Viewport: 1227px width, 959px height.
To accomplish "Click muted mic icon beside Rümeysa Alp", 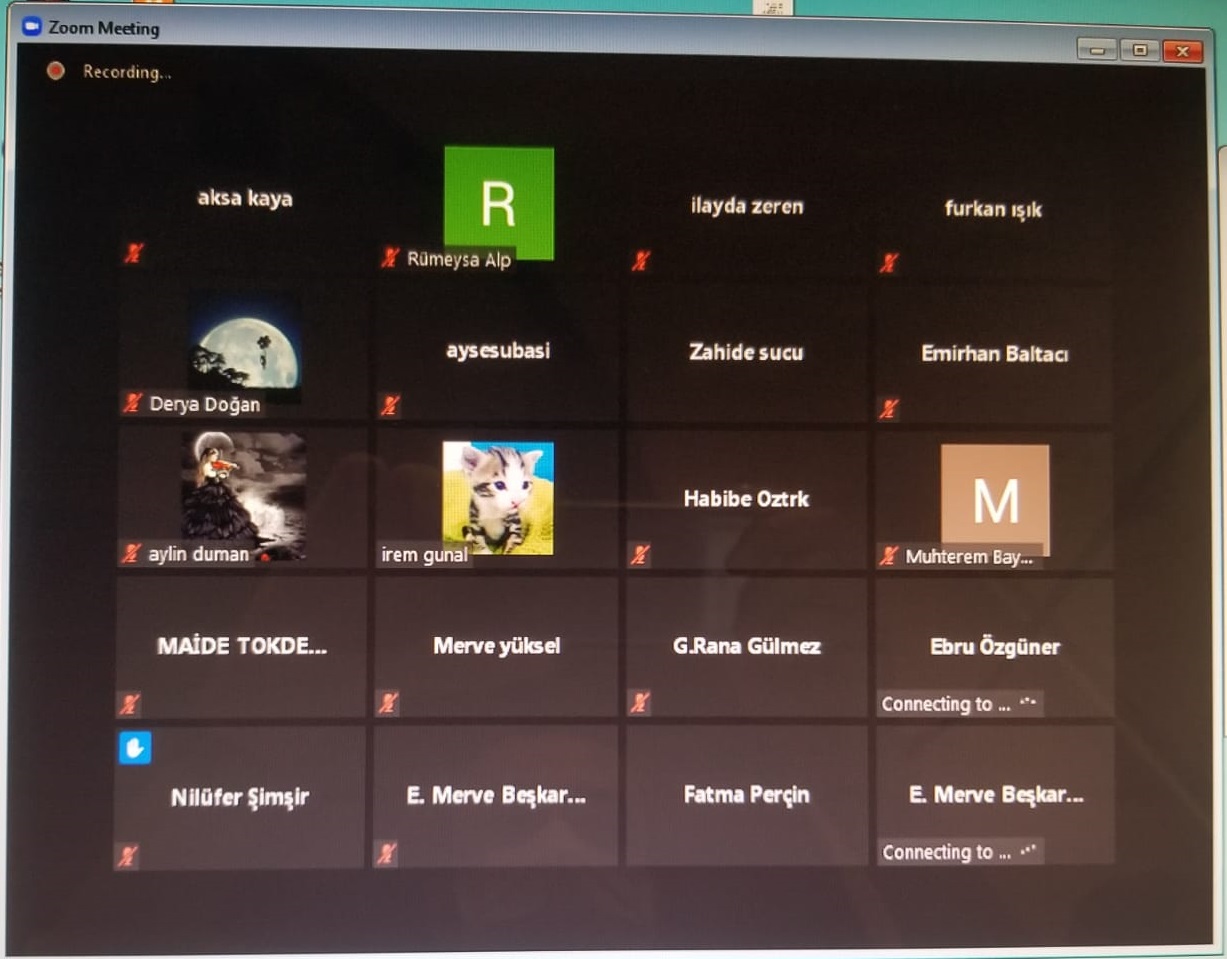I will point(390,259).
